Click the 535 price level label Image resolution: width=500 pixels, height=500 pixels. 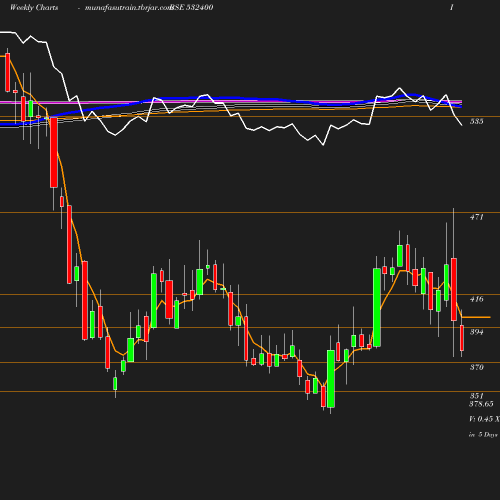coord(477,121)
